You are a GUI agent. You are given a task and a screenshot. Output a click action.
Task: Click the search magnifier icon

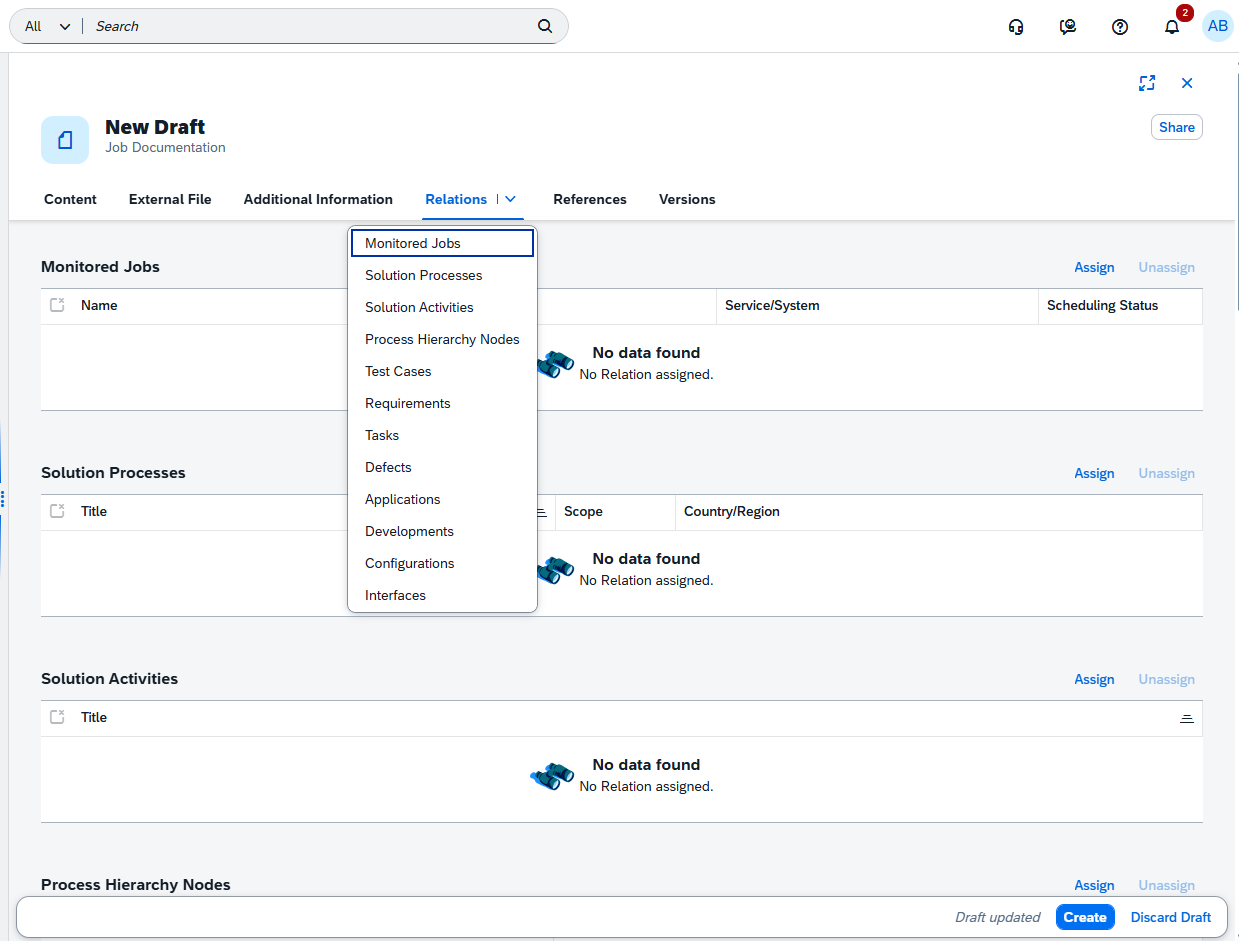pos(545,26)
